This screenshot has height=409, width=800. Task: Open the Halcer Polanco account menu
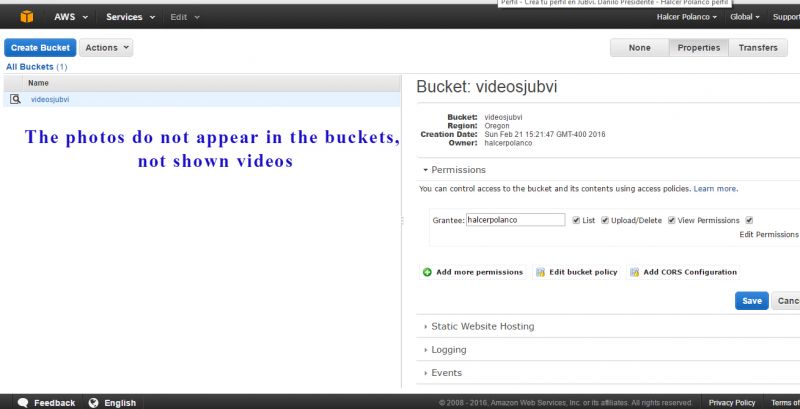686,17
